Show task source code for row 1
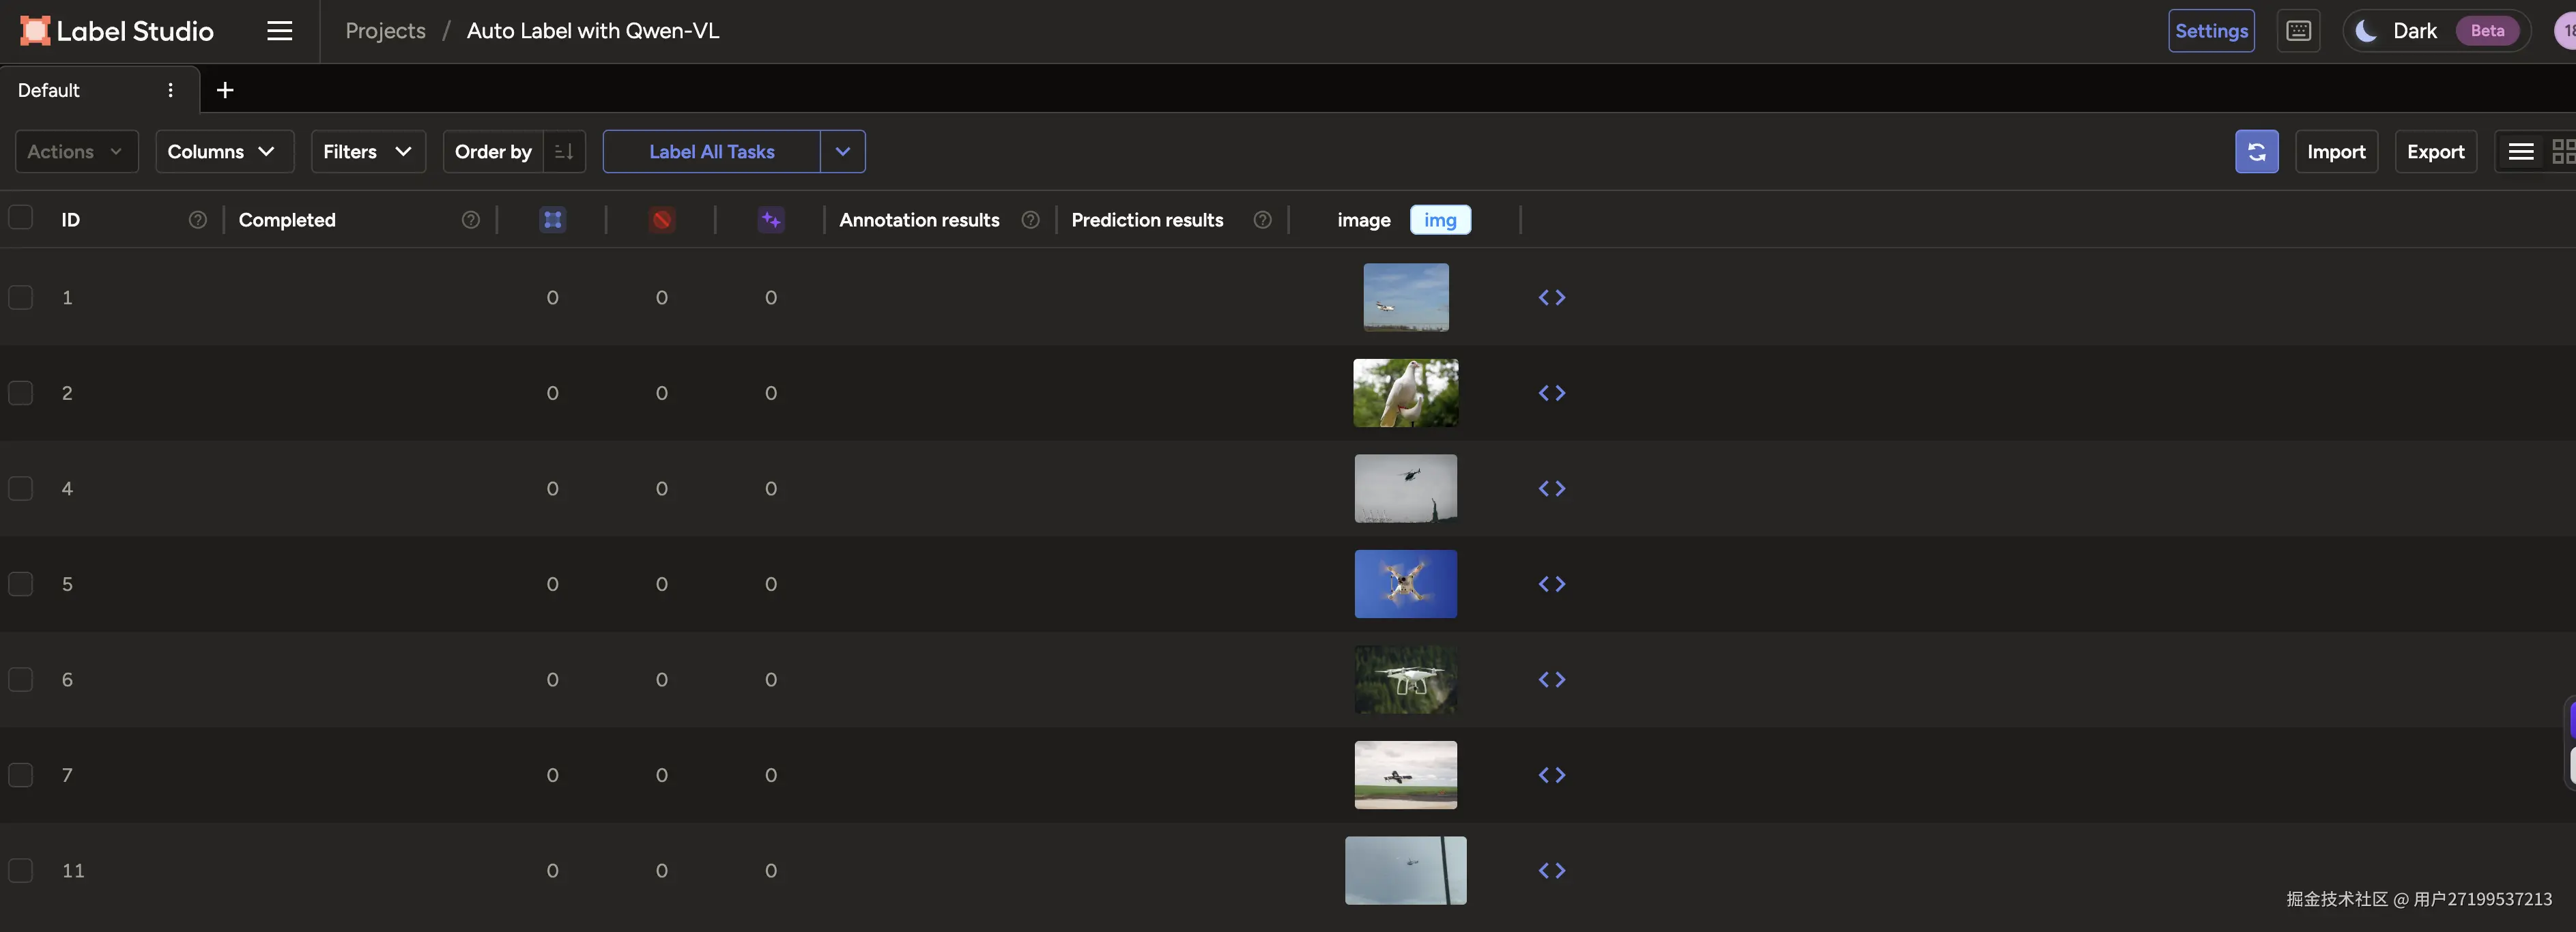Screen dimensions: 2576x932 point(1551,298)
